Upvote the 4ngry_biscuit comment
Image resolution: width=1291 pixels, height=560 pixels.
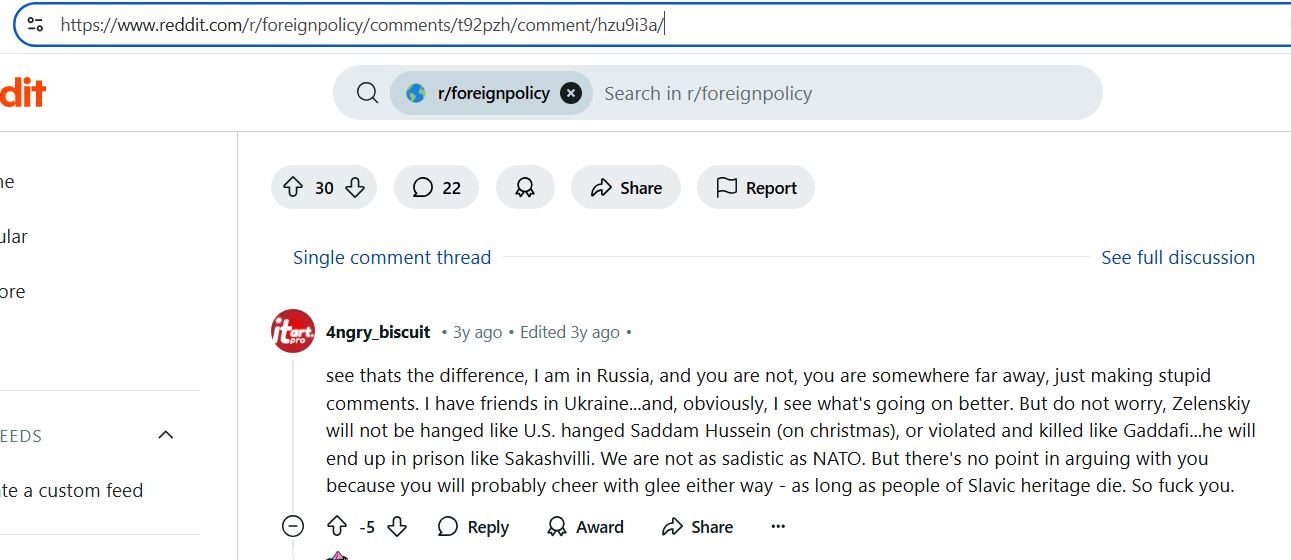[x=337, y=526]
